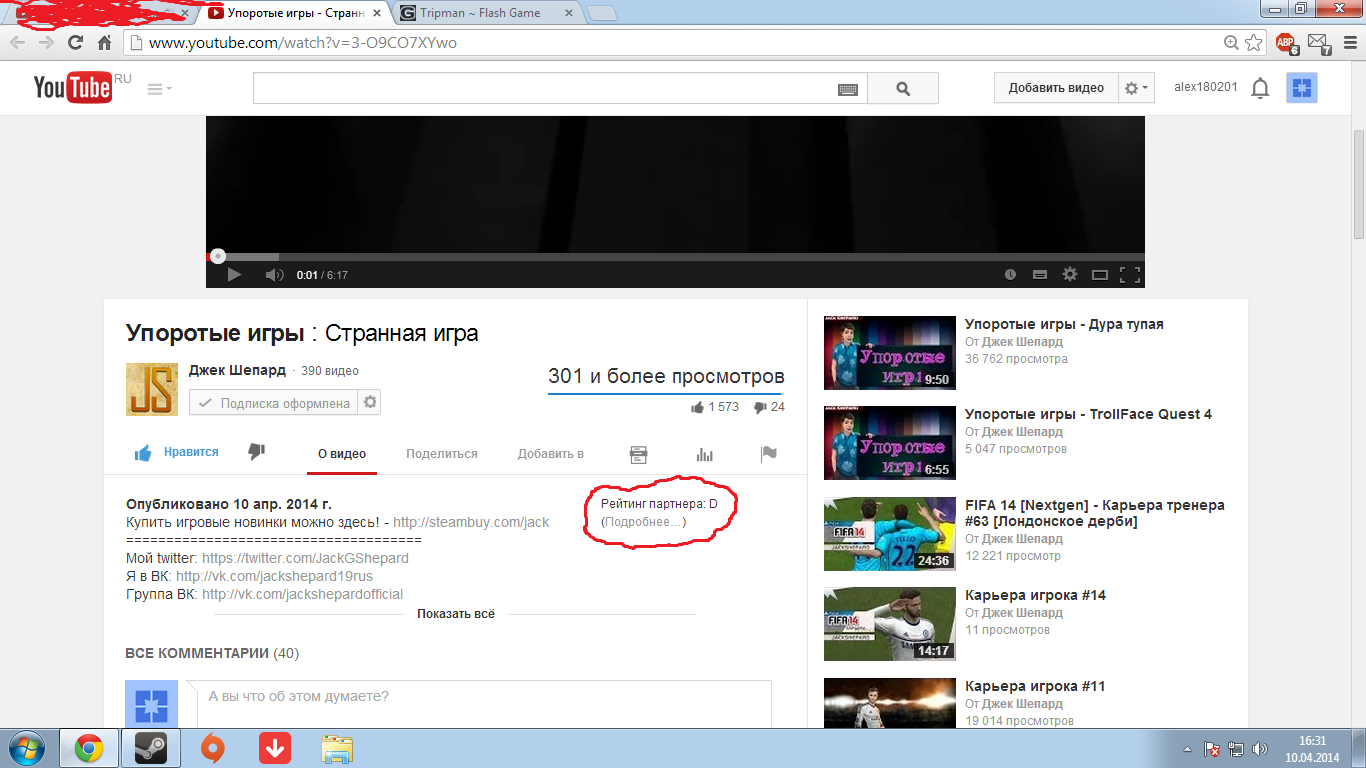Mute the video volume
The image size is (1366, 768).
coord(274,275)
